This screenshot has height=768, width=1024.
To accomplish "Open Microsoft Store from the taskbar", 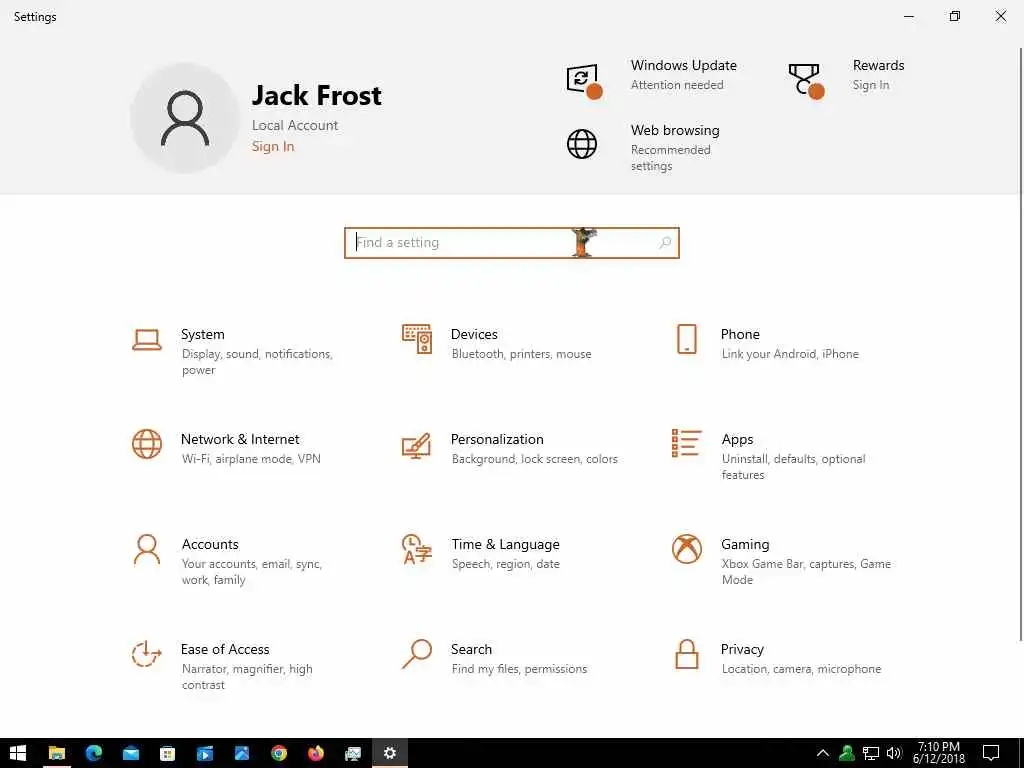I will pyautogui.click(x=168, y=753).
